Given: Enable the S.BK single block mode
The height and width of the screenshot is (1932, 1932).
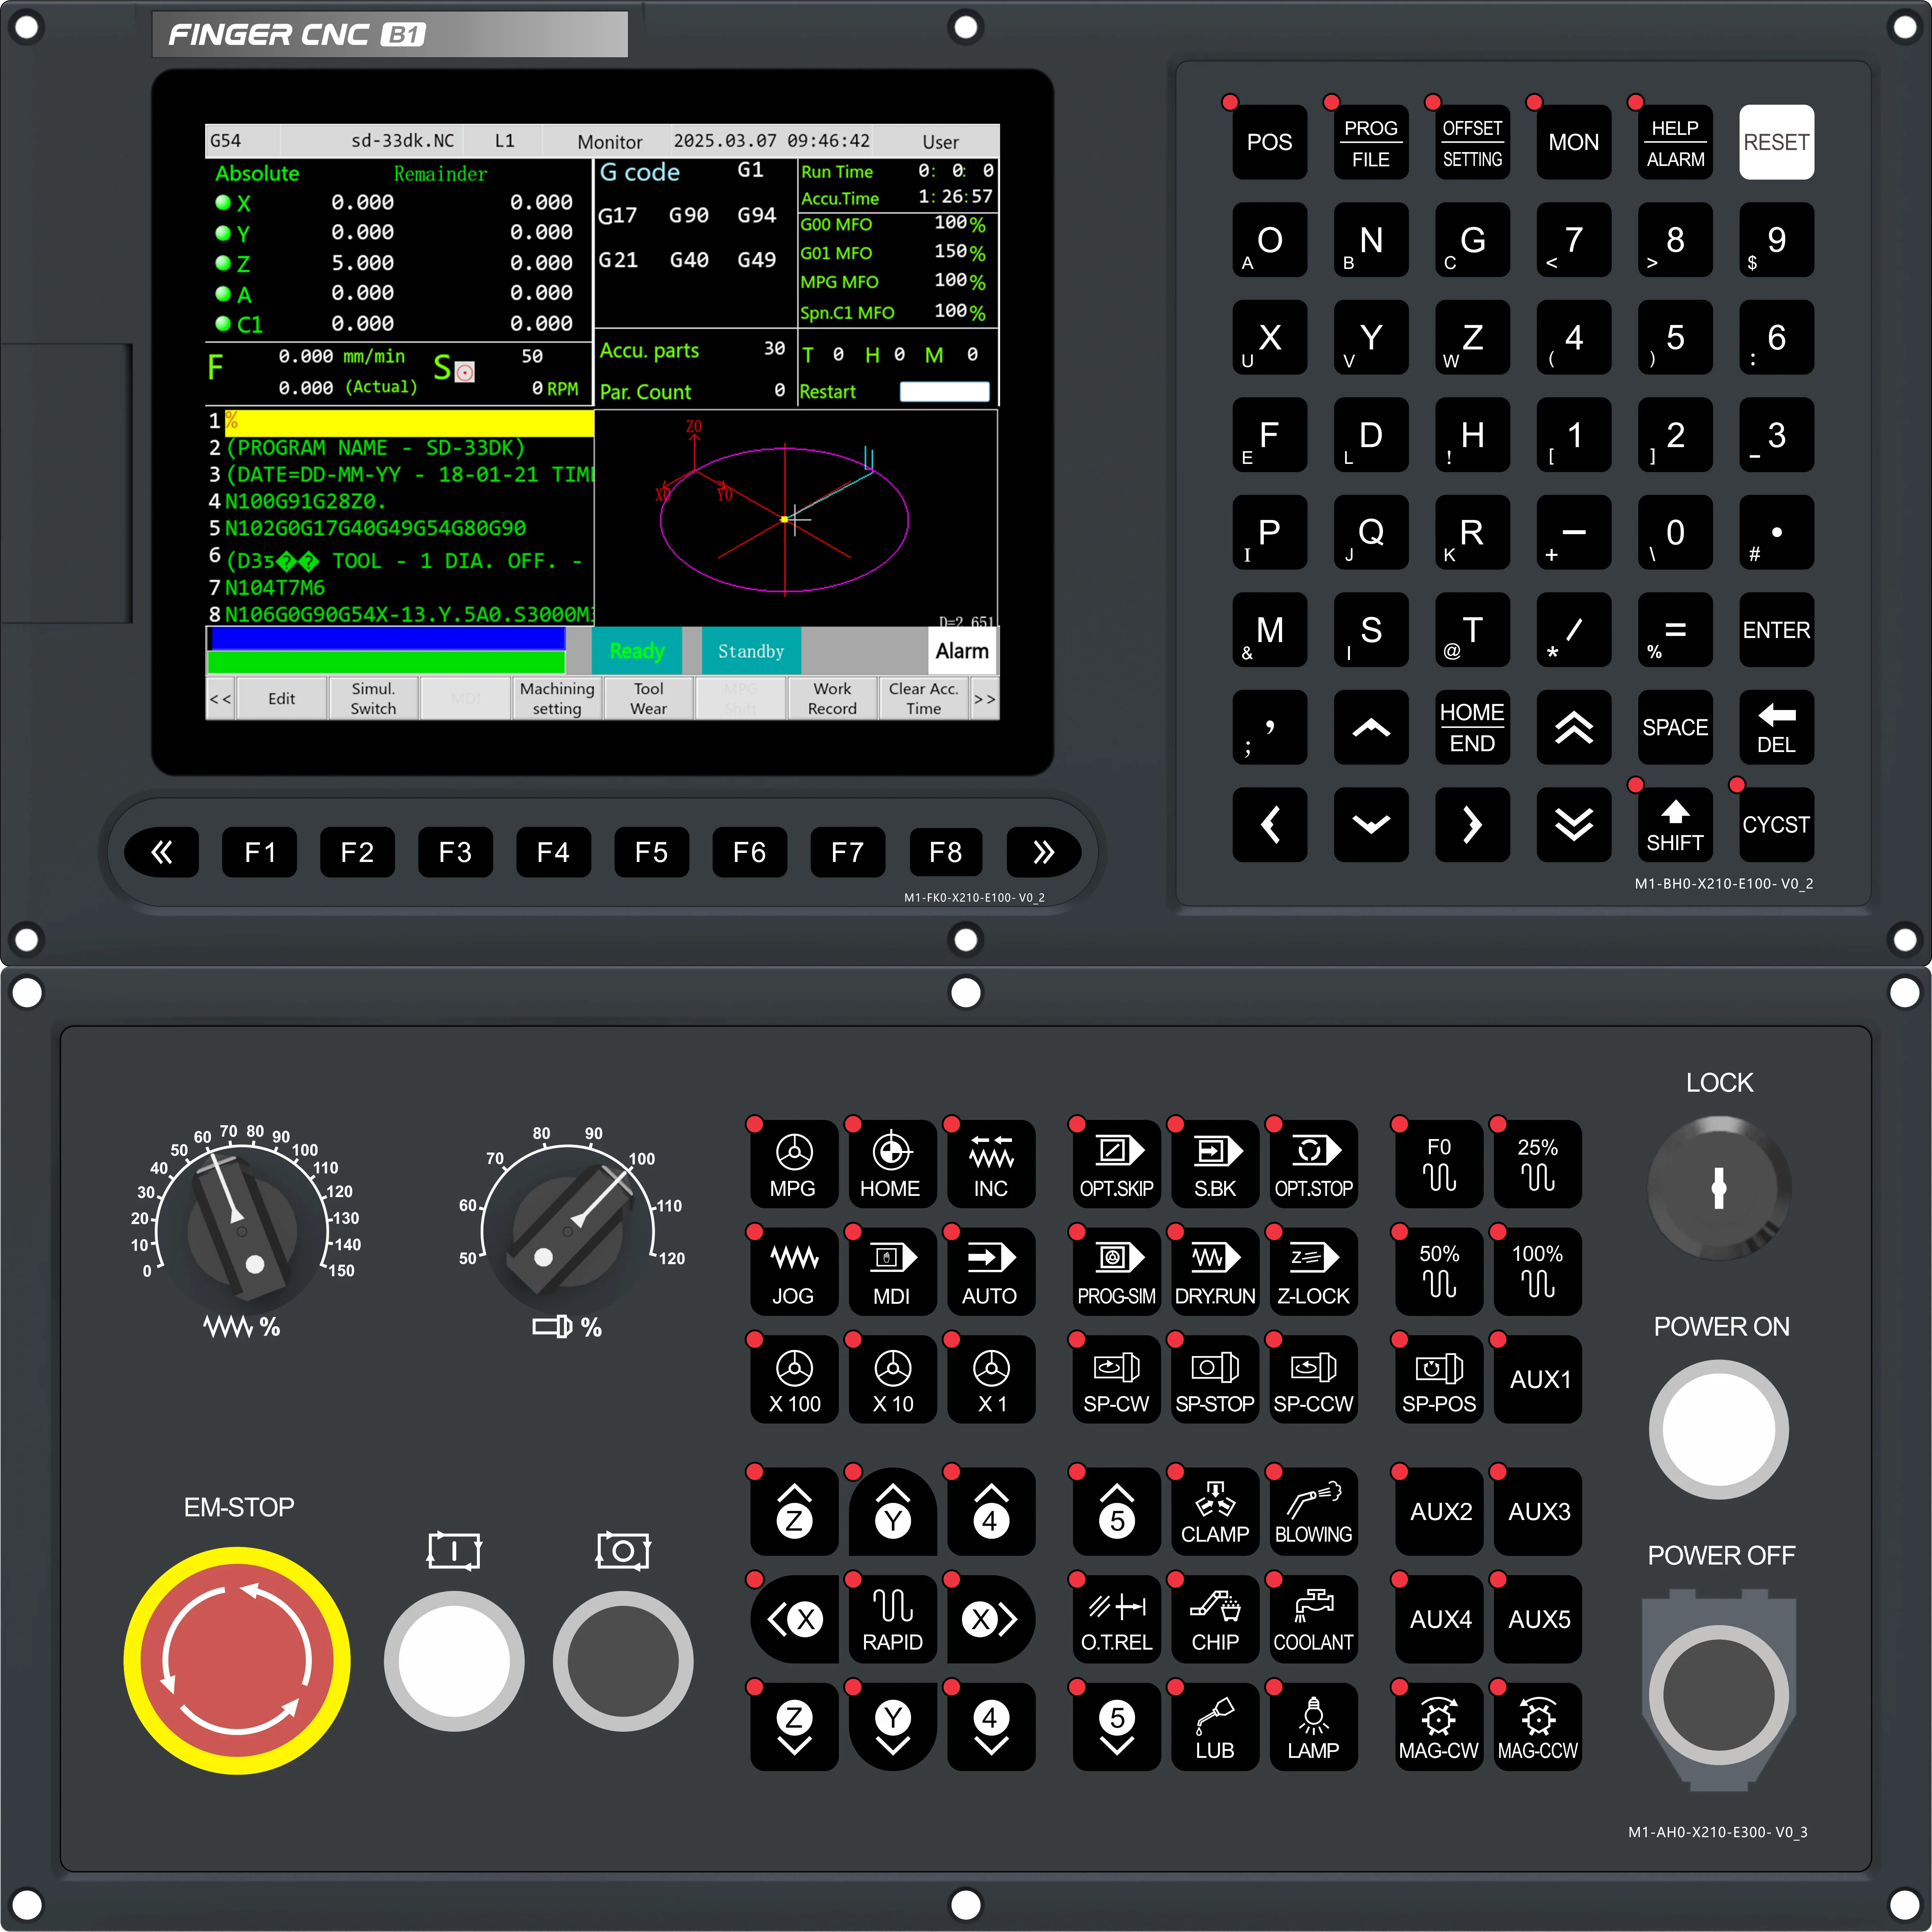Looking at the screenshot, I should 1214,1165.
